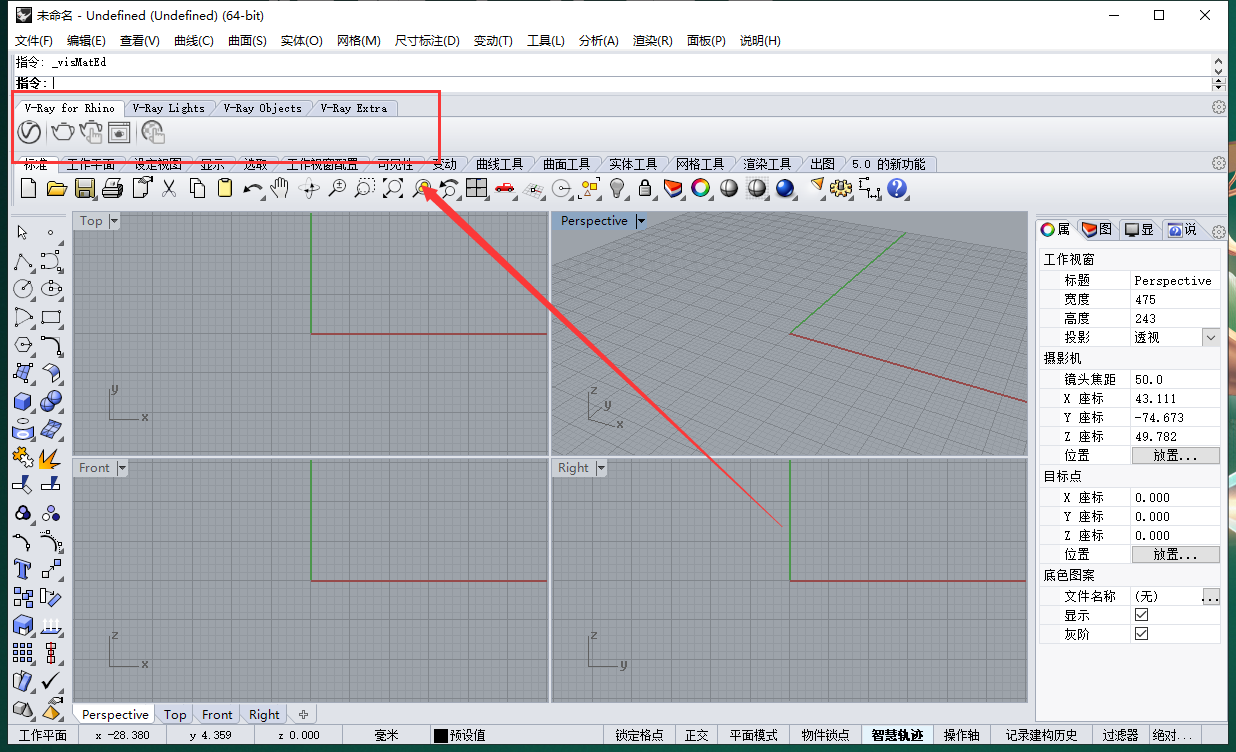Click the layer color swatch 预设值
Image resolution: width=1236 pixels, height=752 pixels.
coord(440,736)
